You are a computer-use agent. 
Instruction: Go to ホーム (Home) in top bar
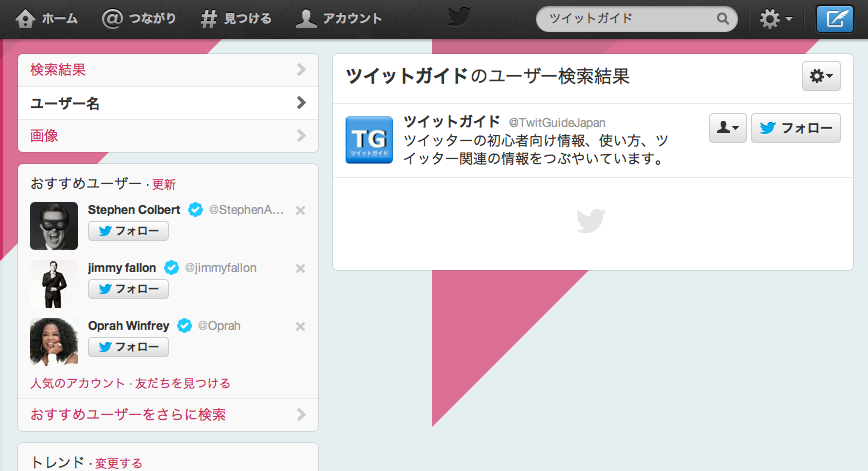(46, 19)
